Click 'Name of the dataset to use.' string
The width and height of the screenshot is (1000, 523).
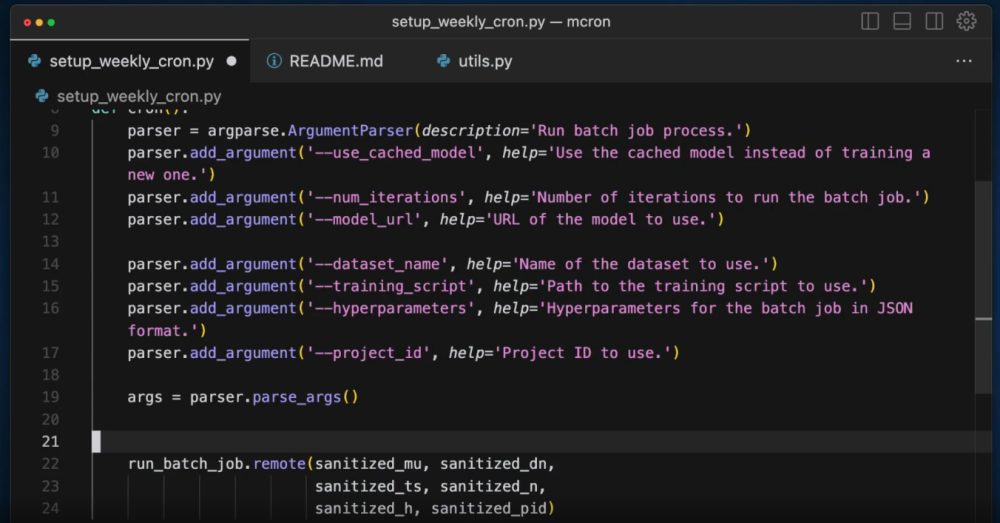tap(642, 264)
